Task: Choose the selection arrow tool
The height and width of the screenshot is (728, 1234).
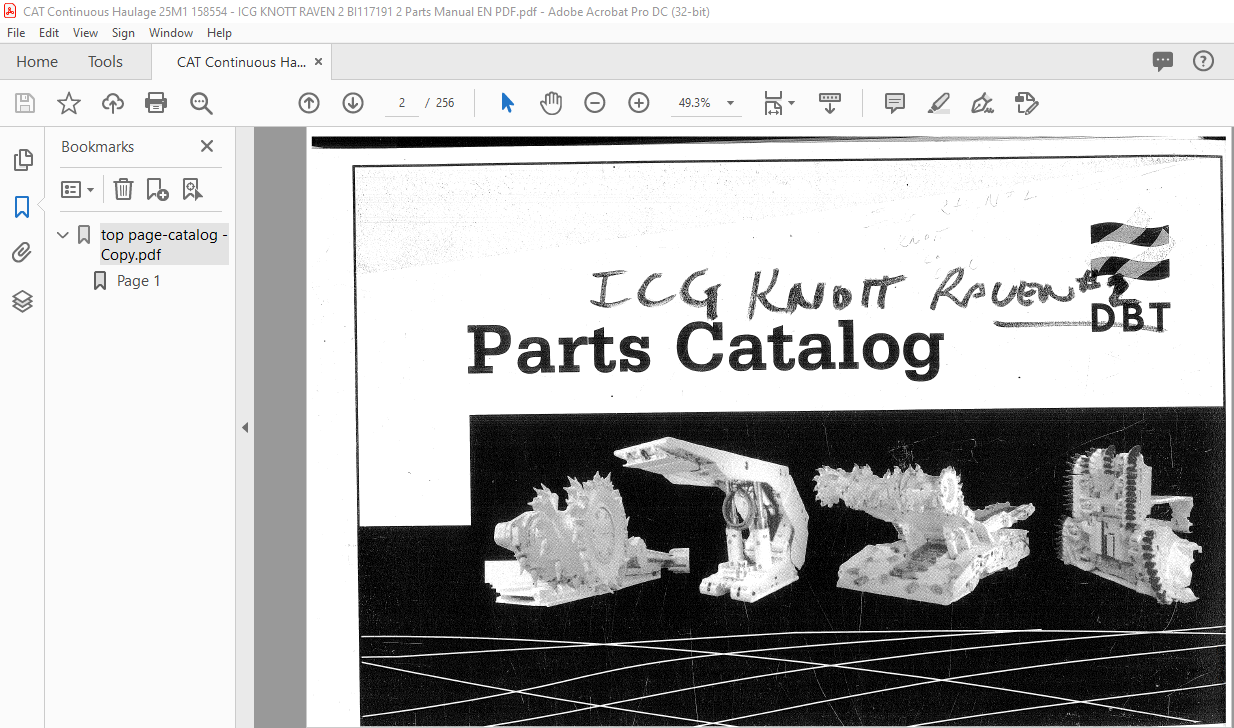Action: pyautogui.click(x=507, y=103)
